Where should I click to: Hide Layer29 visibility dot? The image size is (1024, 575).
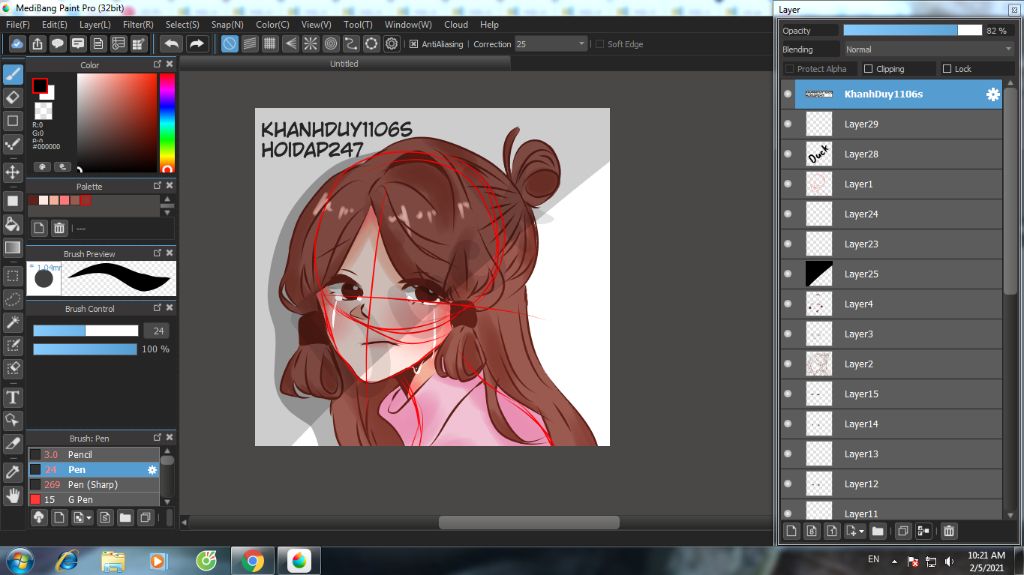[788, 124]
